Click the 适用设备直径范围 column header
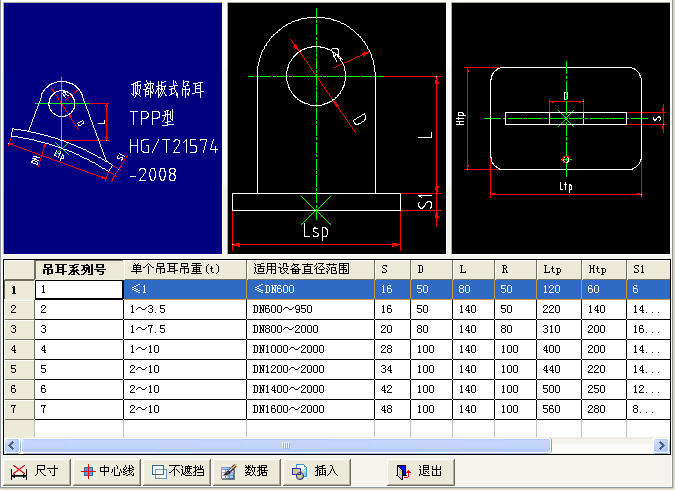This screenshot has width=675, height=490. (310, 269)
